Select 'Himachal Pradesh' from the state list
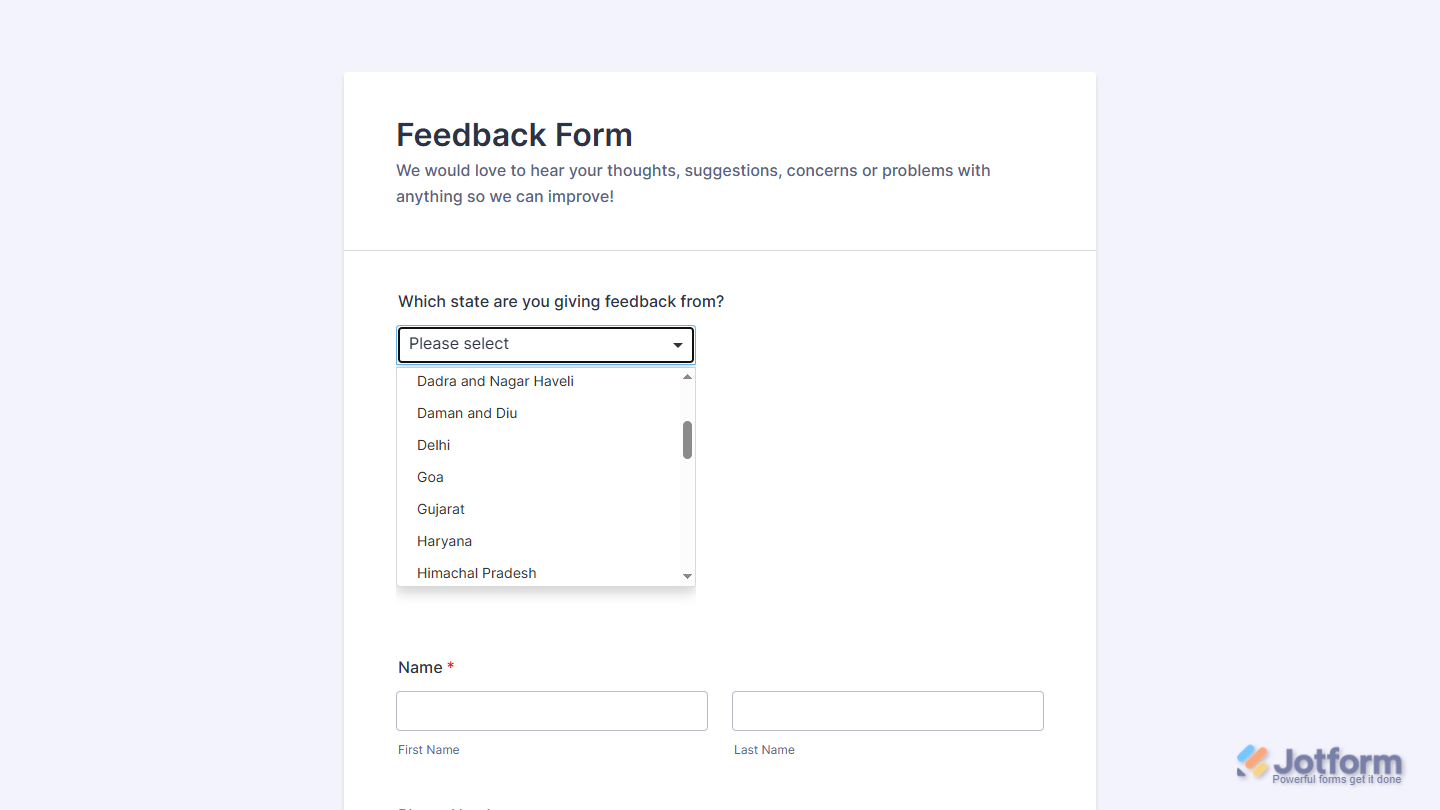Image resolution: width=1440 pixels, height=810 pixels. point(476,573)
